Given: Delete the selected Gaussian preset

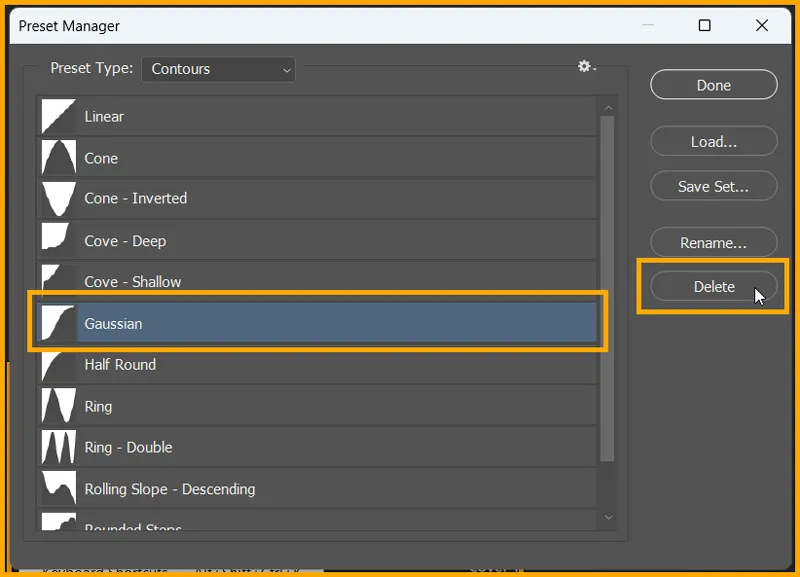Looking at the screenshot, I should pyautogui.click(x=713, y=286).
